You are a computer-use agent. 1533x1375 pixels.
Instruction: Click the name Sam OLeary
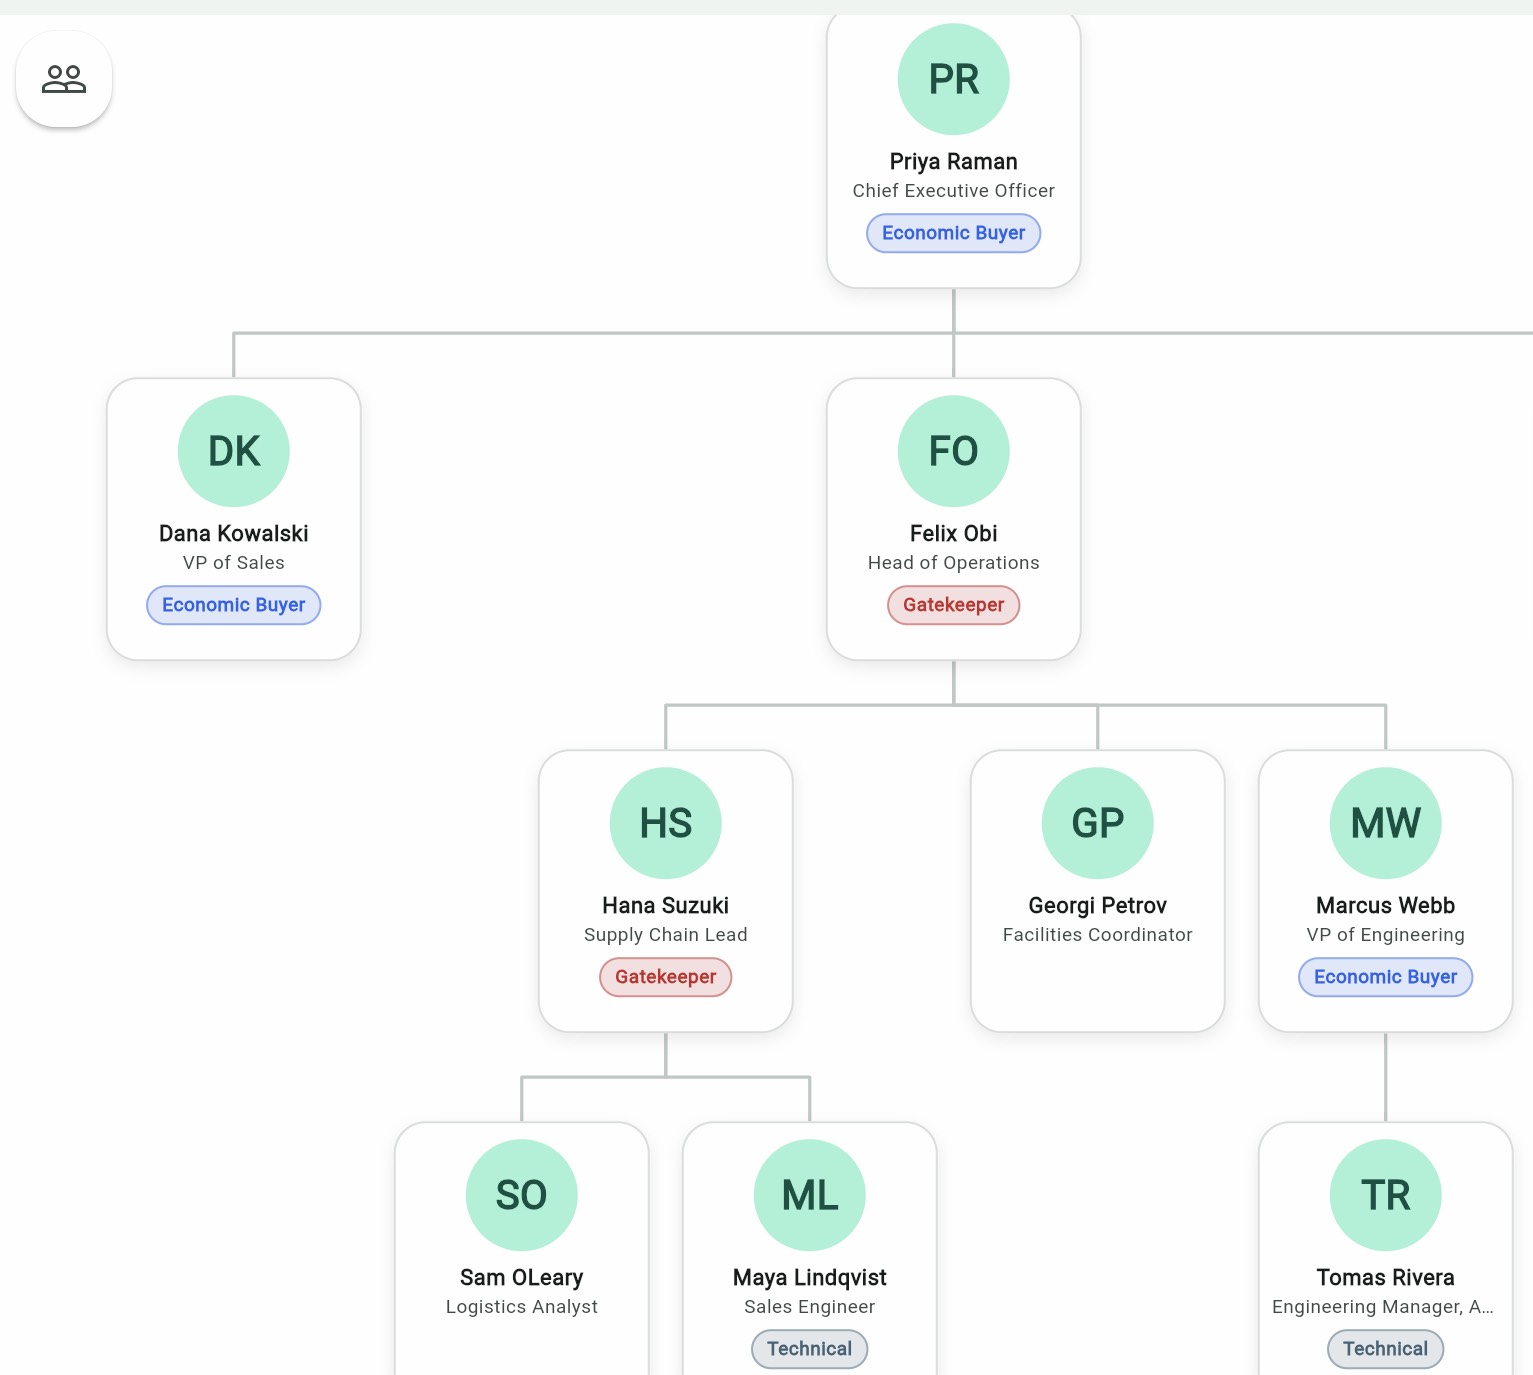(522, 1278)
